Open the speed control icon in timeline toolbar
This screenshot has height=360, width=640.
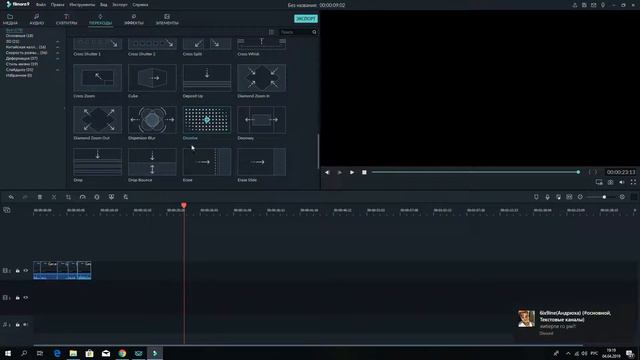(x=82, y=197)
